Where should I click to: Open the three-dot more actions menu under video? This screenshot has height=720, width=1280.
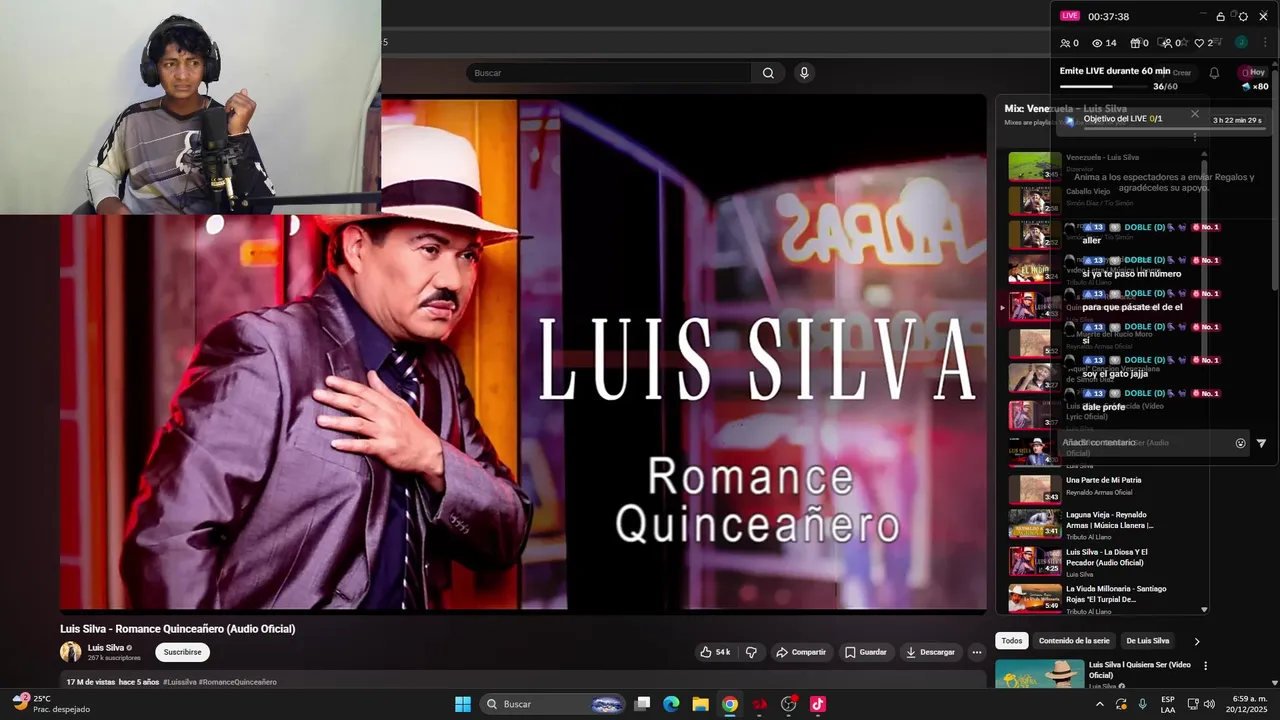[977, 652]
